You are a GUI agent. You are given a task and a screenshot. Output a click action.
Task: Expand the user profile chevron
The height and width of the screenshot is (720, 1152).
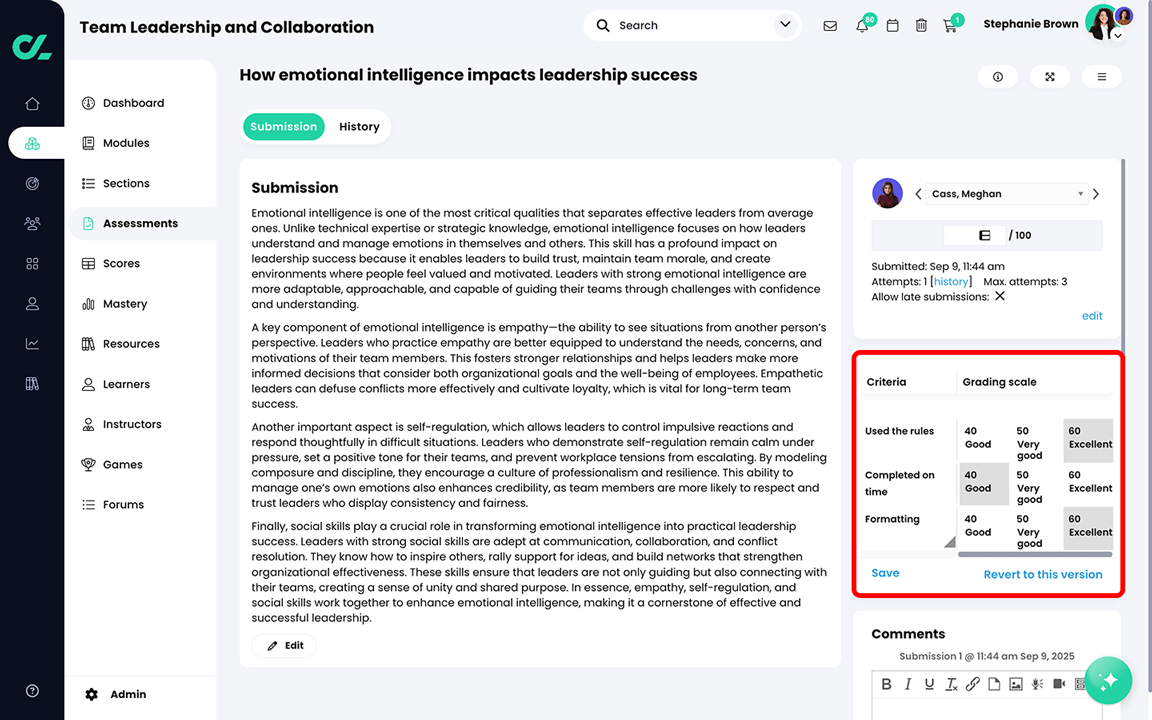[1117, 35]
